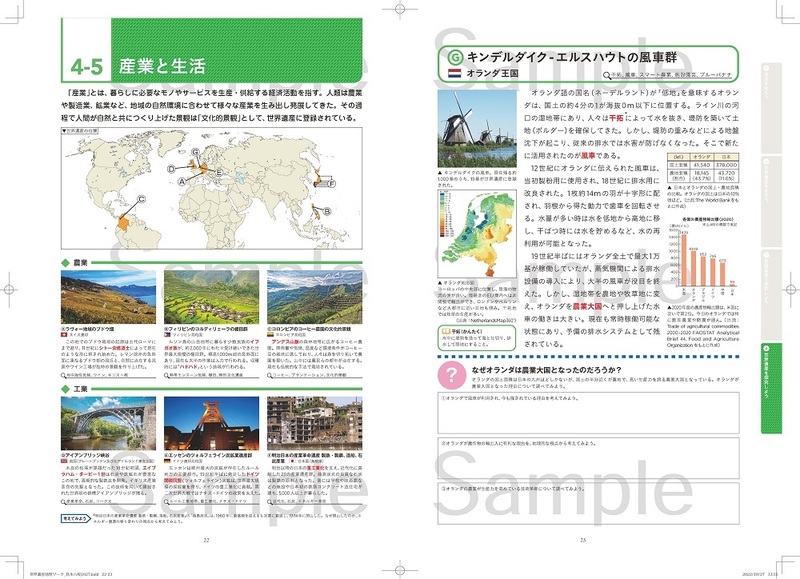Click the red 風車 keyword in the article

click(588, 156)
